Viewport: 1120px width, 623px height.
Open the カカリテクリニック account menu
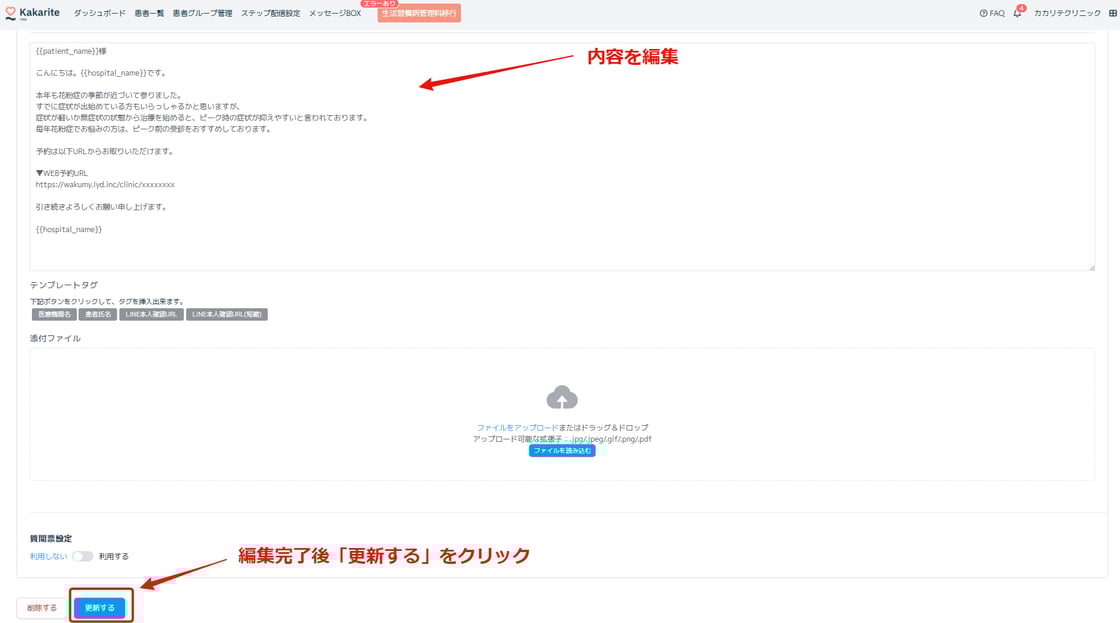(x=1067, y=14)
